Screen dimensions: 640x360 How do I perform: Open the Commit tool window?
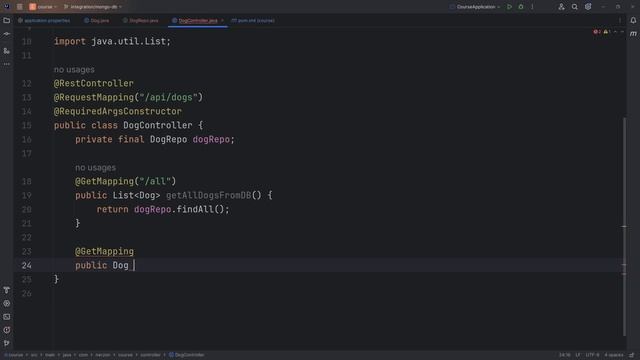coord(7,34)
